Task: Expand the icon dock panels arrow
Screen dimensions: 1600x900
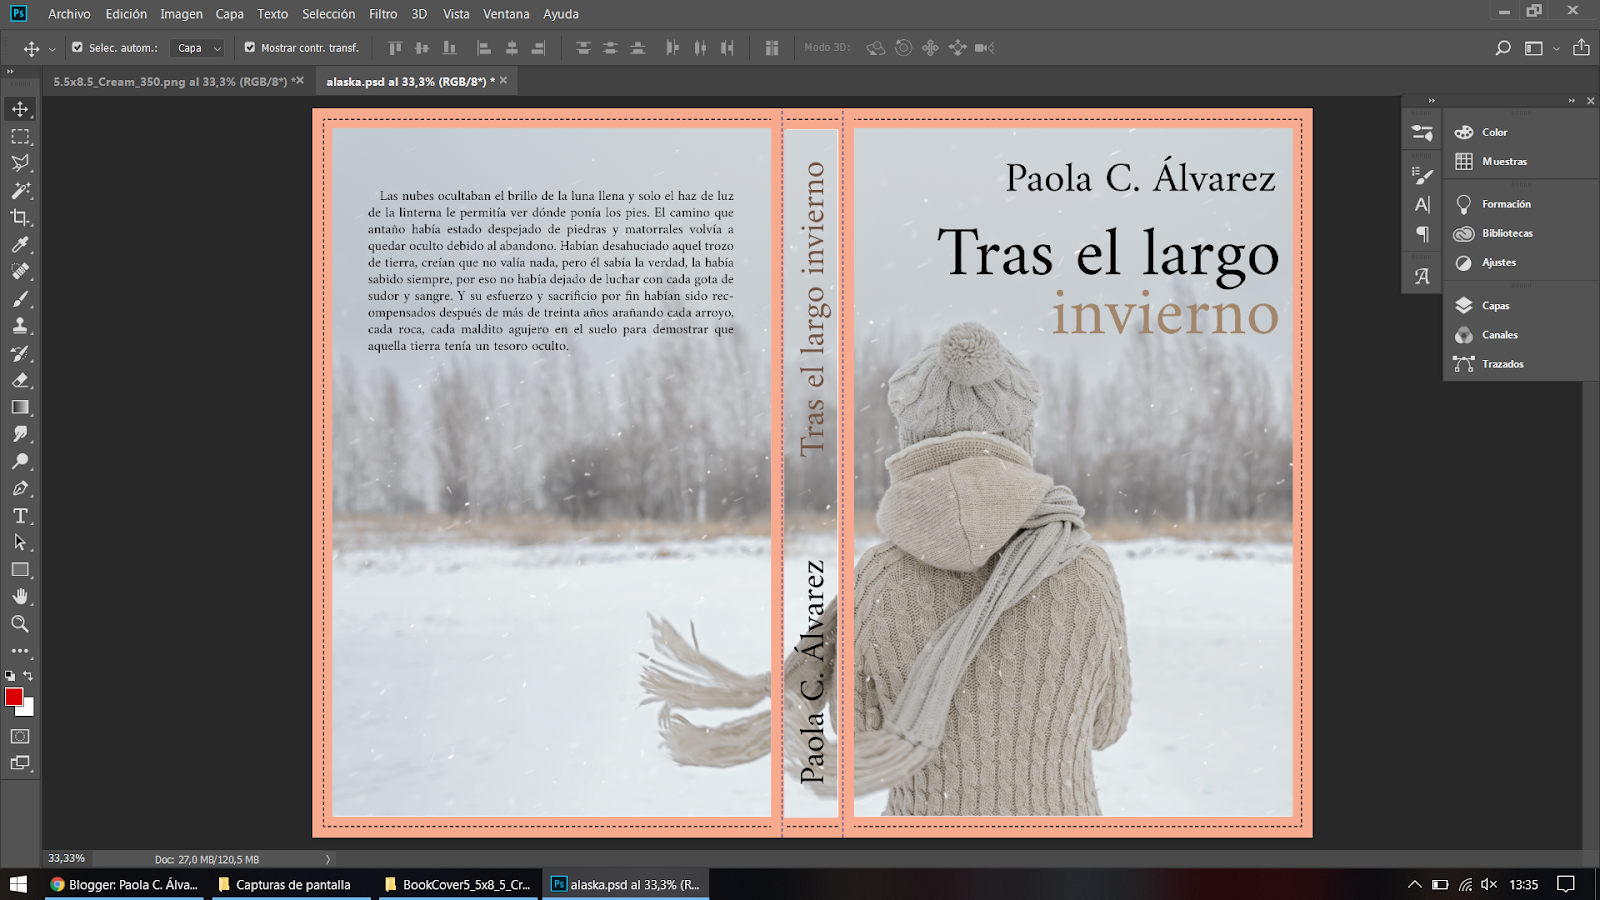Action: tap(1432, 101)
